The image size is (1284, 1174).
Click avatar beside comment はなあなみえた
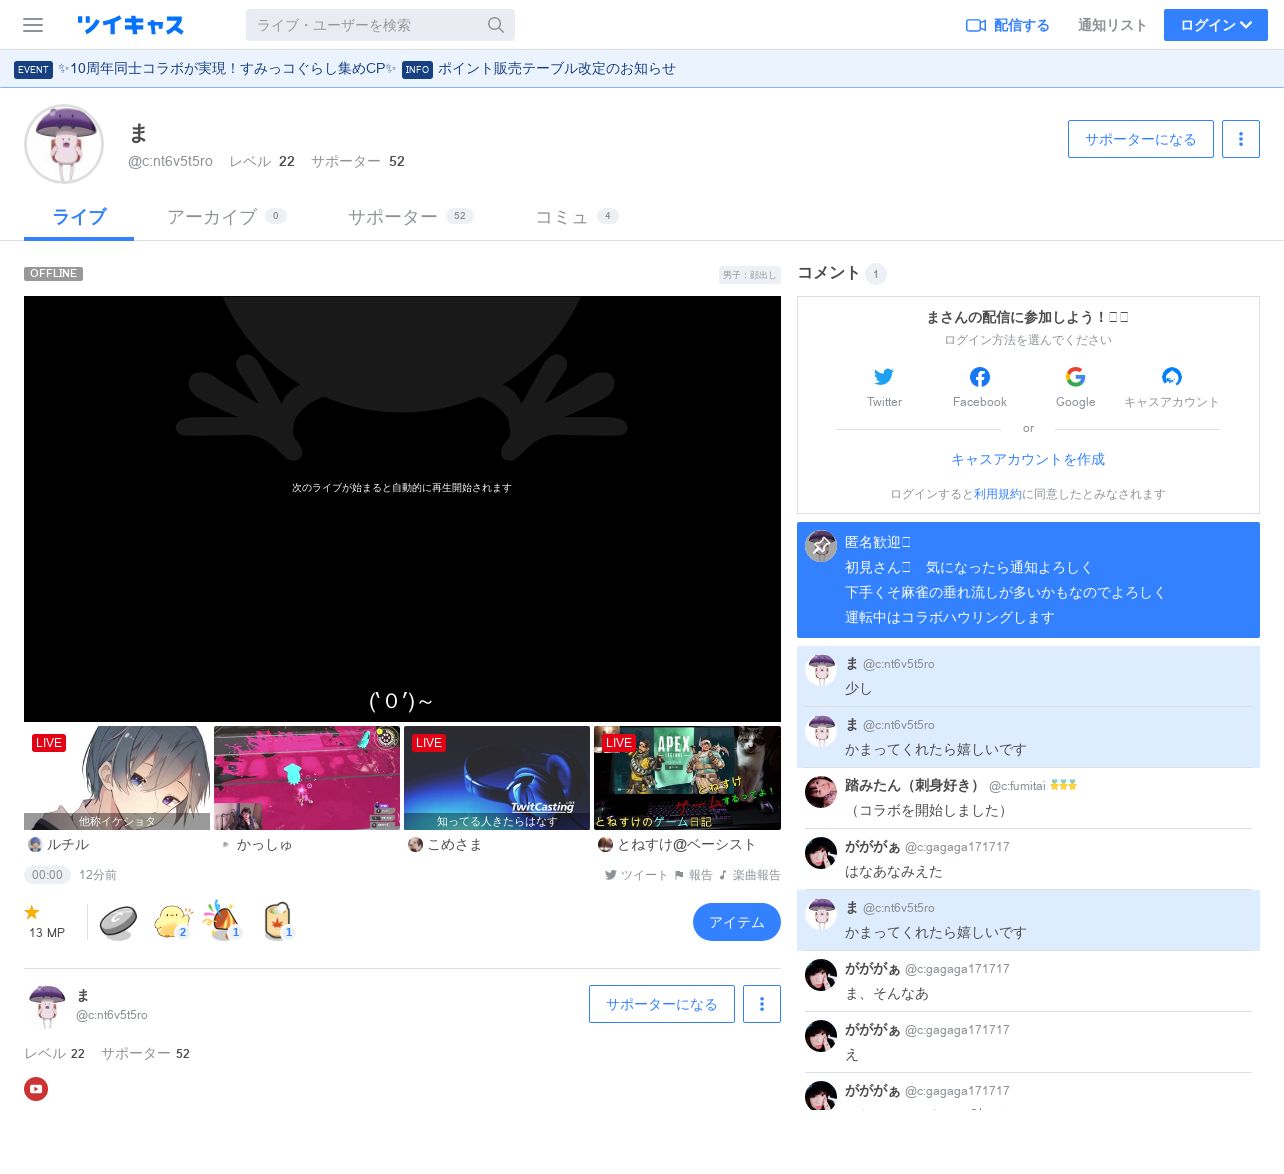point(821,853)
